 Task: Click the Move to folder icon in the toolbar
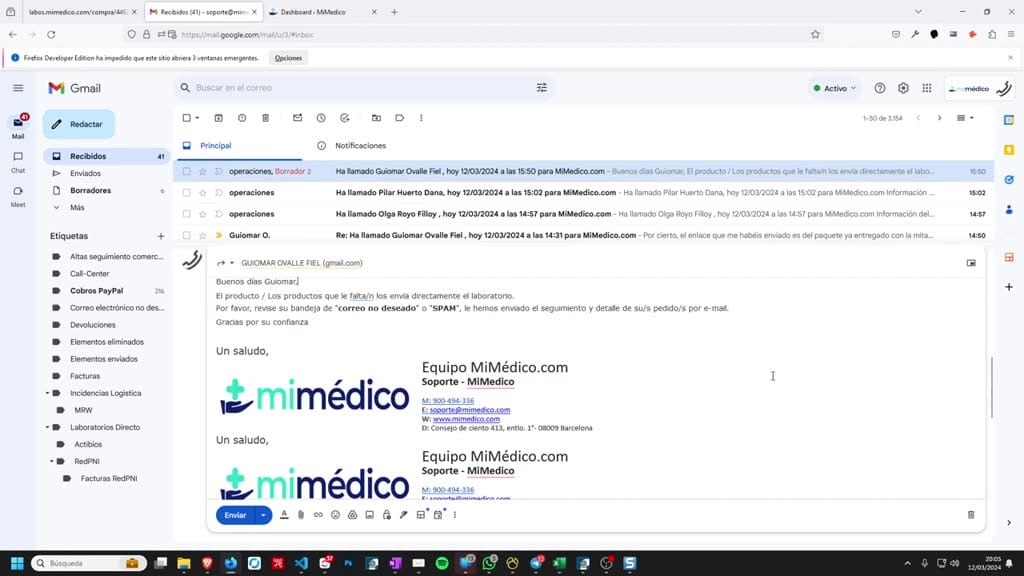coord(376,118)
